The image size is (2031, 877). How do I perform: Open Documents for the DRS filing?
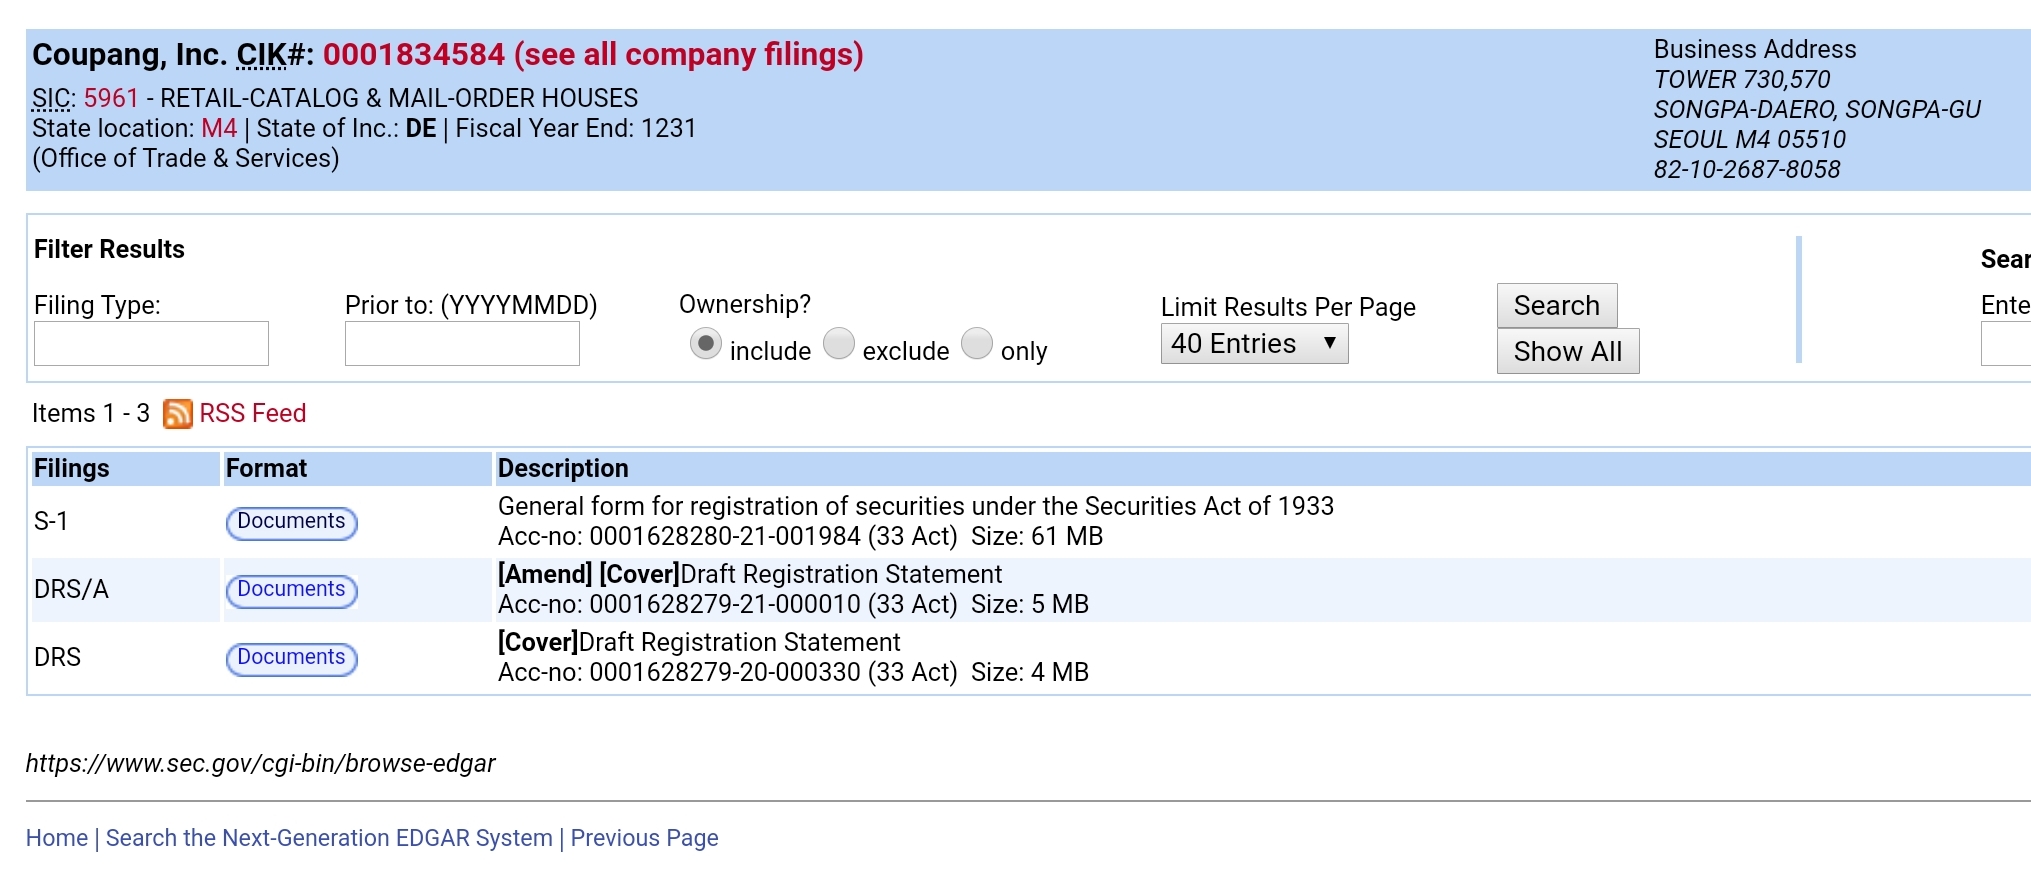pos(291,658)
